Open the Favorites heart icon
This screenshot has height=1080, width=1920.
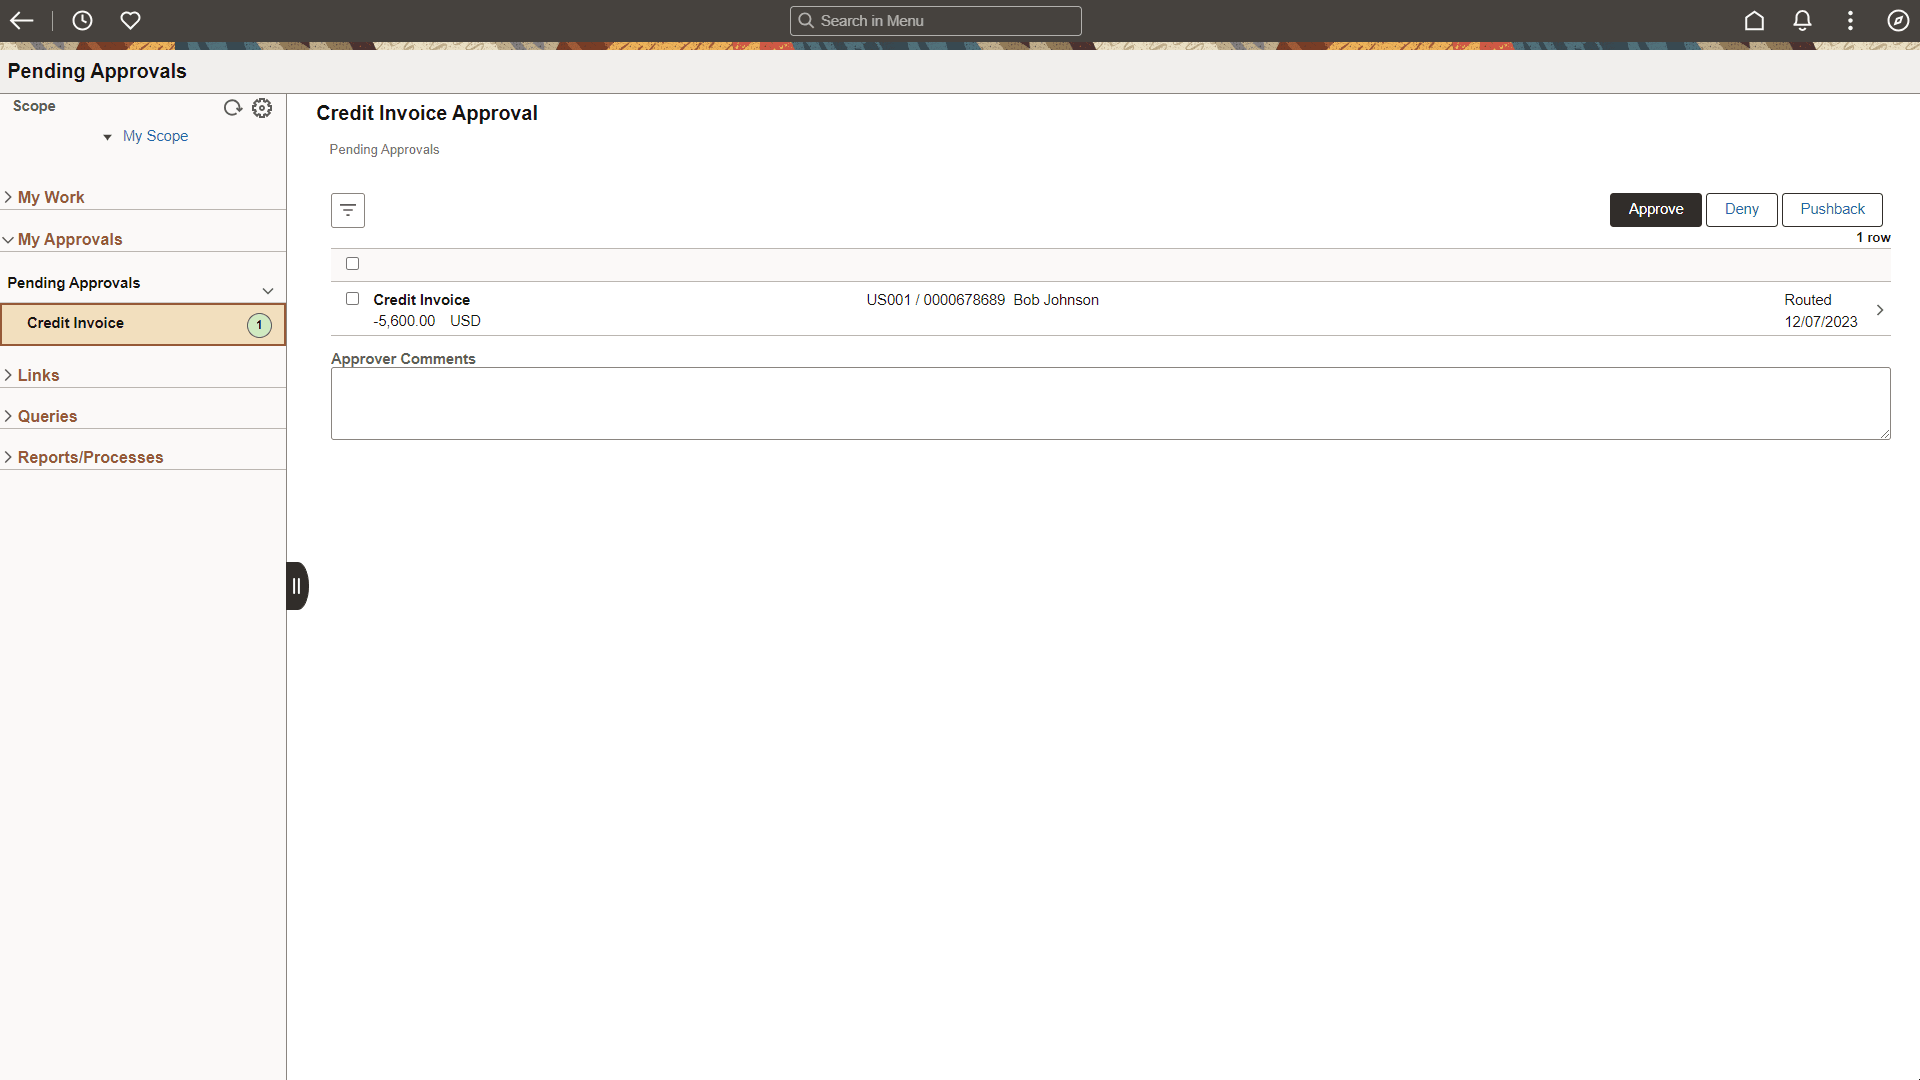click(131, 20)
